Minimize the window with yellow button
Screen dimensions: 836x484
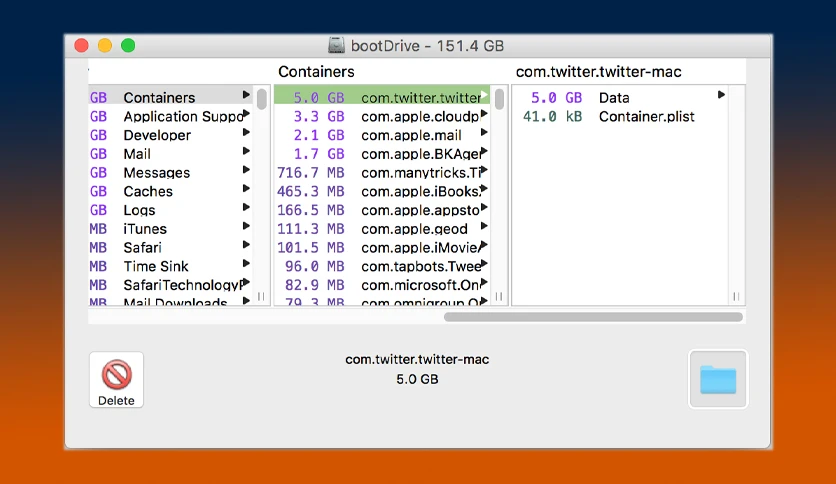pyautogui.click(x=104, y=45)
